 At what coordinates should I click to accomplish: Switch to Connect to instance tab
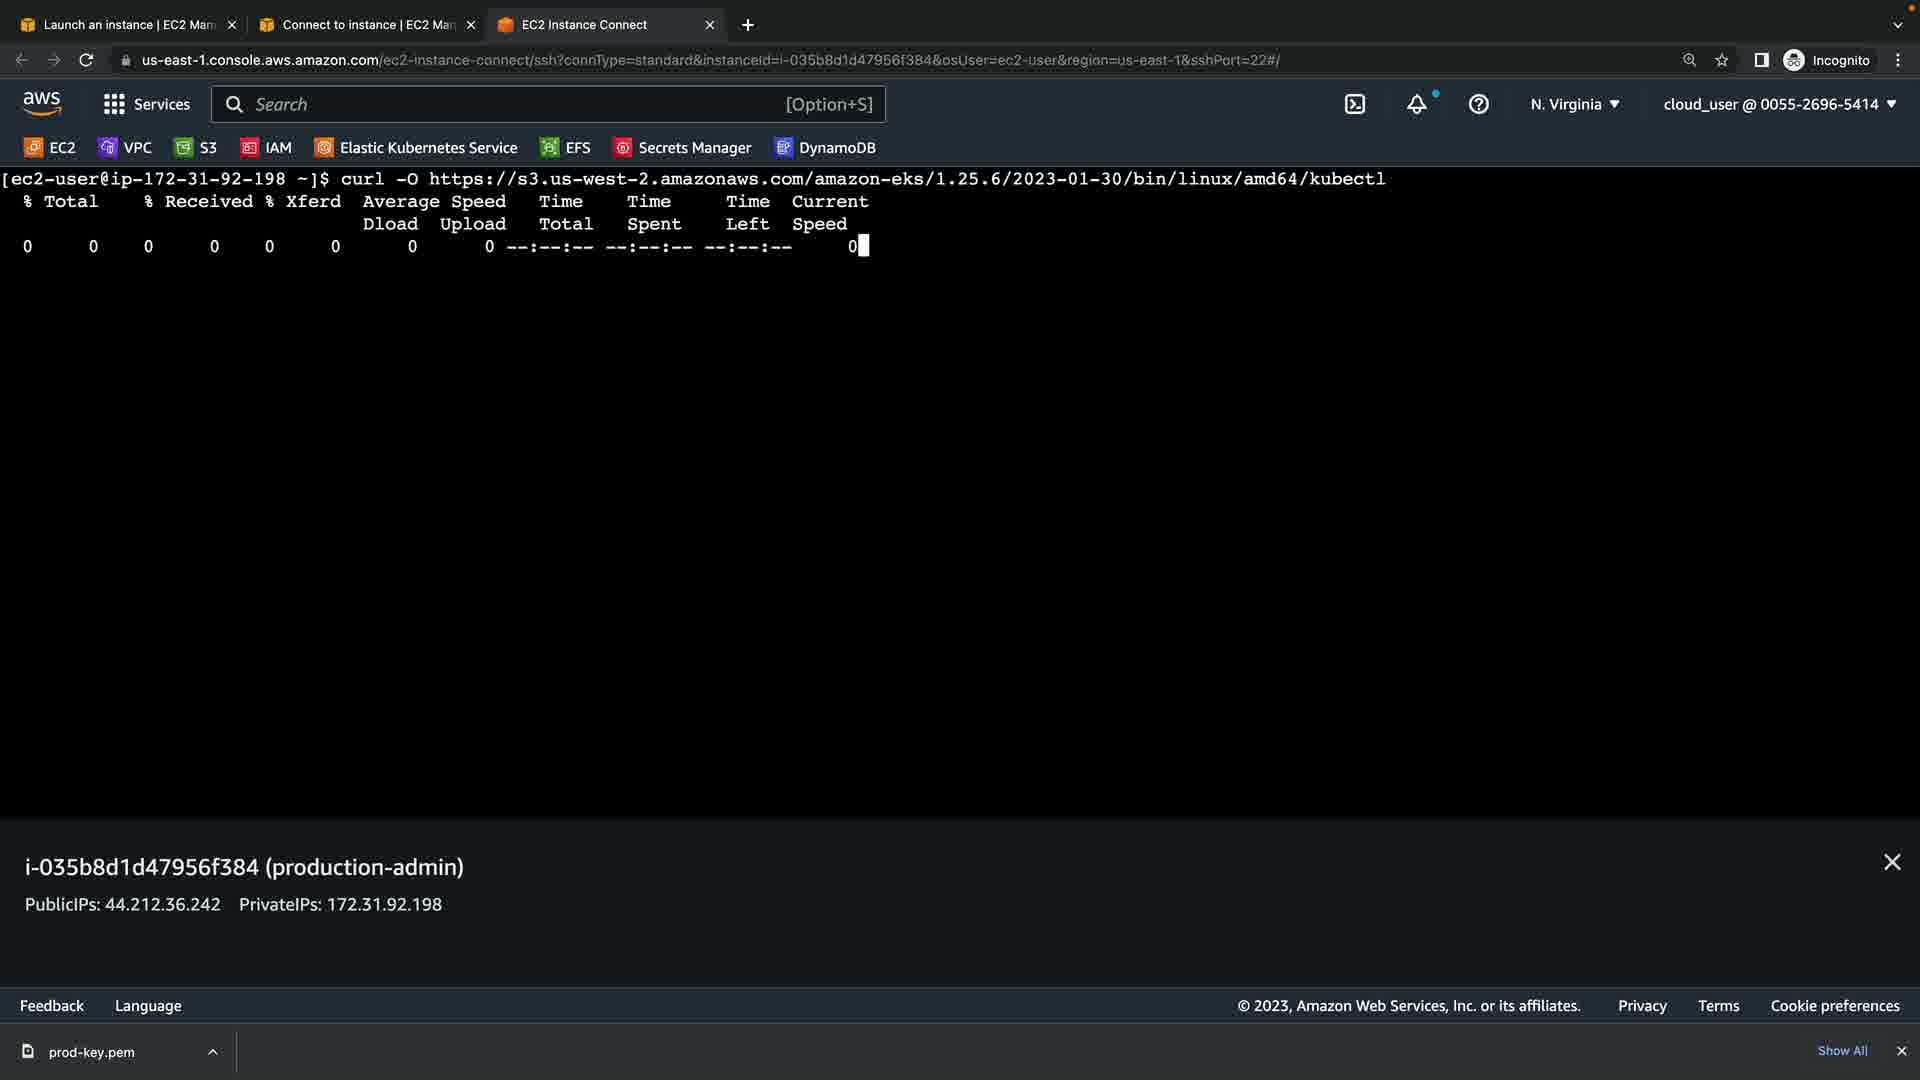(367, 25)
